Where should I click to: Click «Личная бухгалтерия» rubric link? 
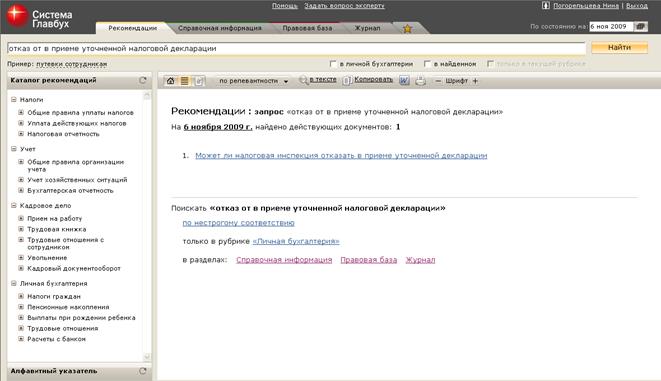(296, 241)
